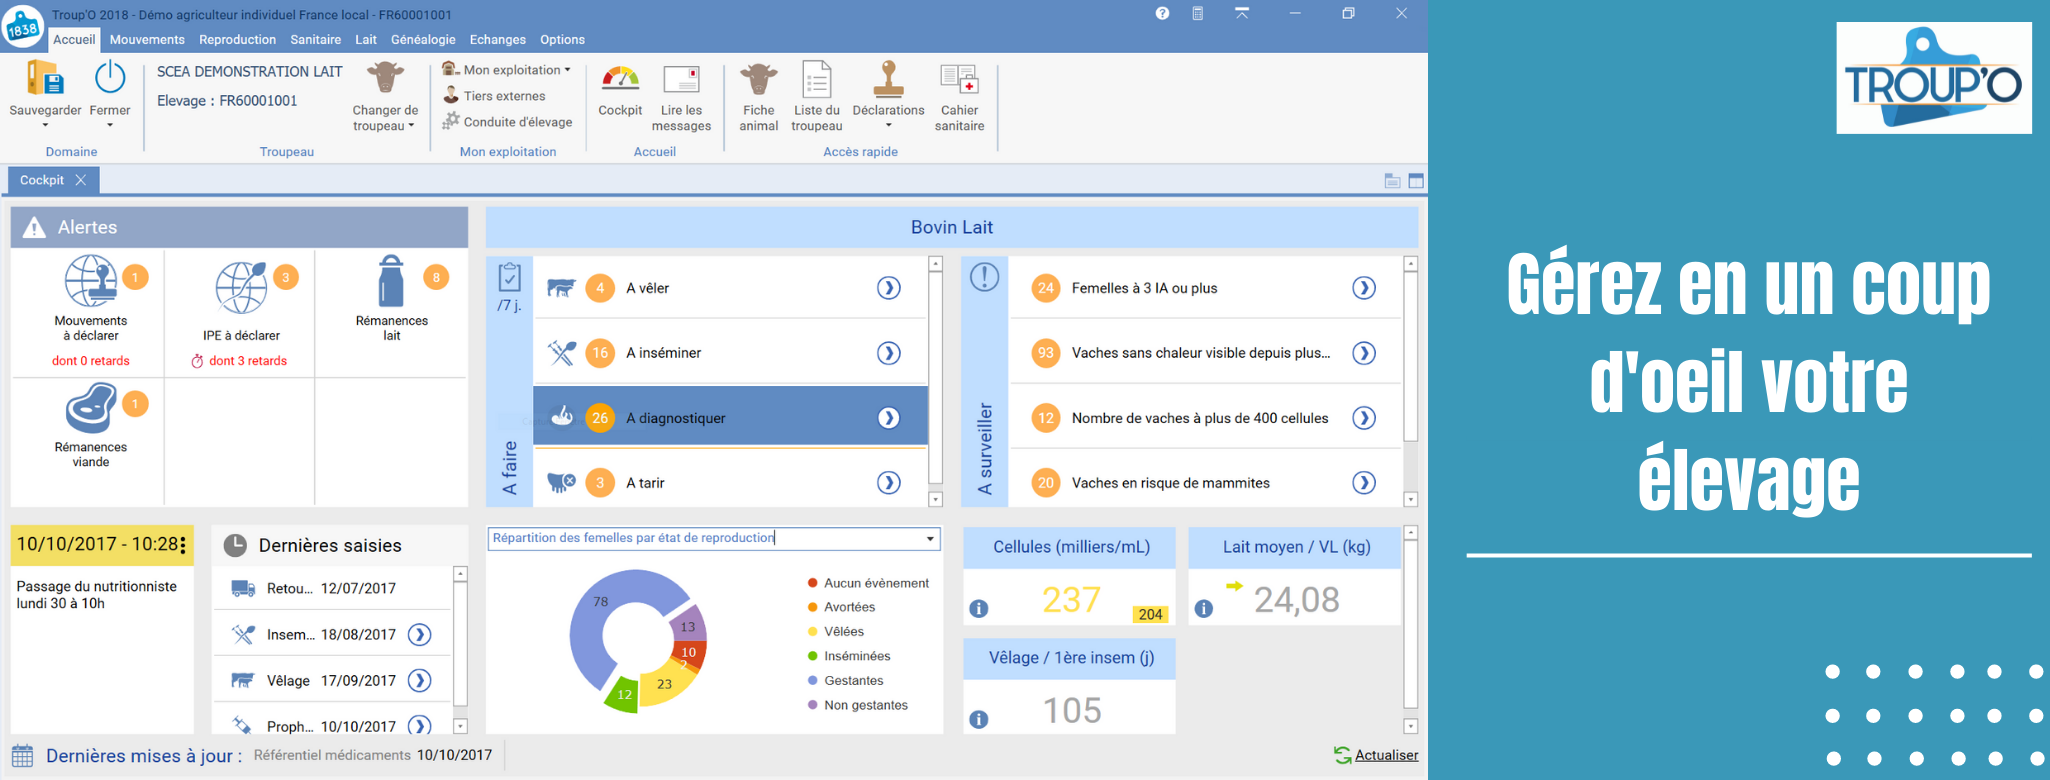Click the Fermer power icon

coord(110,78)
